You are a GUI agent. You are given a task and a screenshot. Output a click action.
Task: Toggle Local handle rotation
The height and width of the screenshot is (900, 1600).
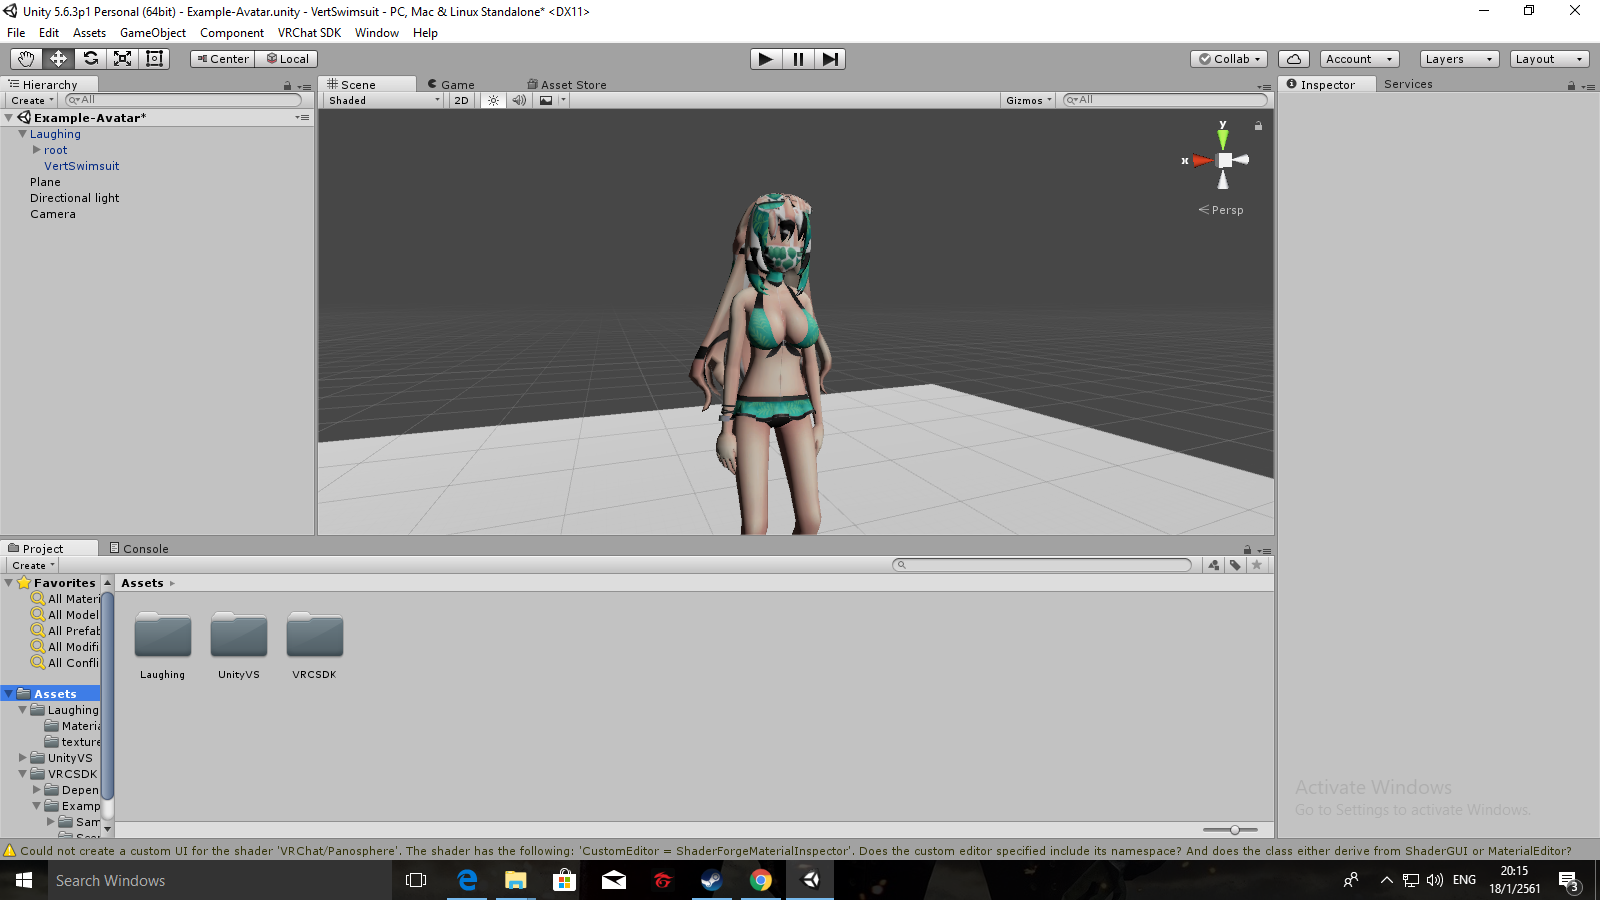tap(286, 59)
